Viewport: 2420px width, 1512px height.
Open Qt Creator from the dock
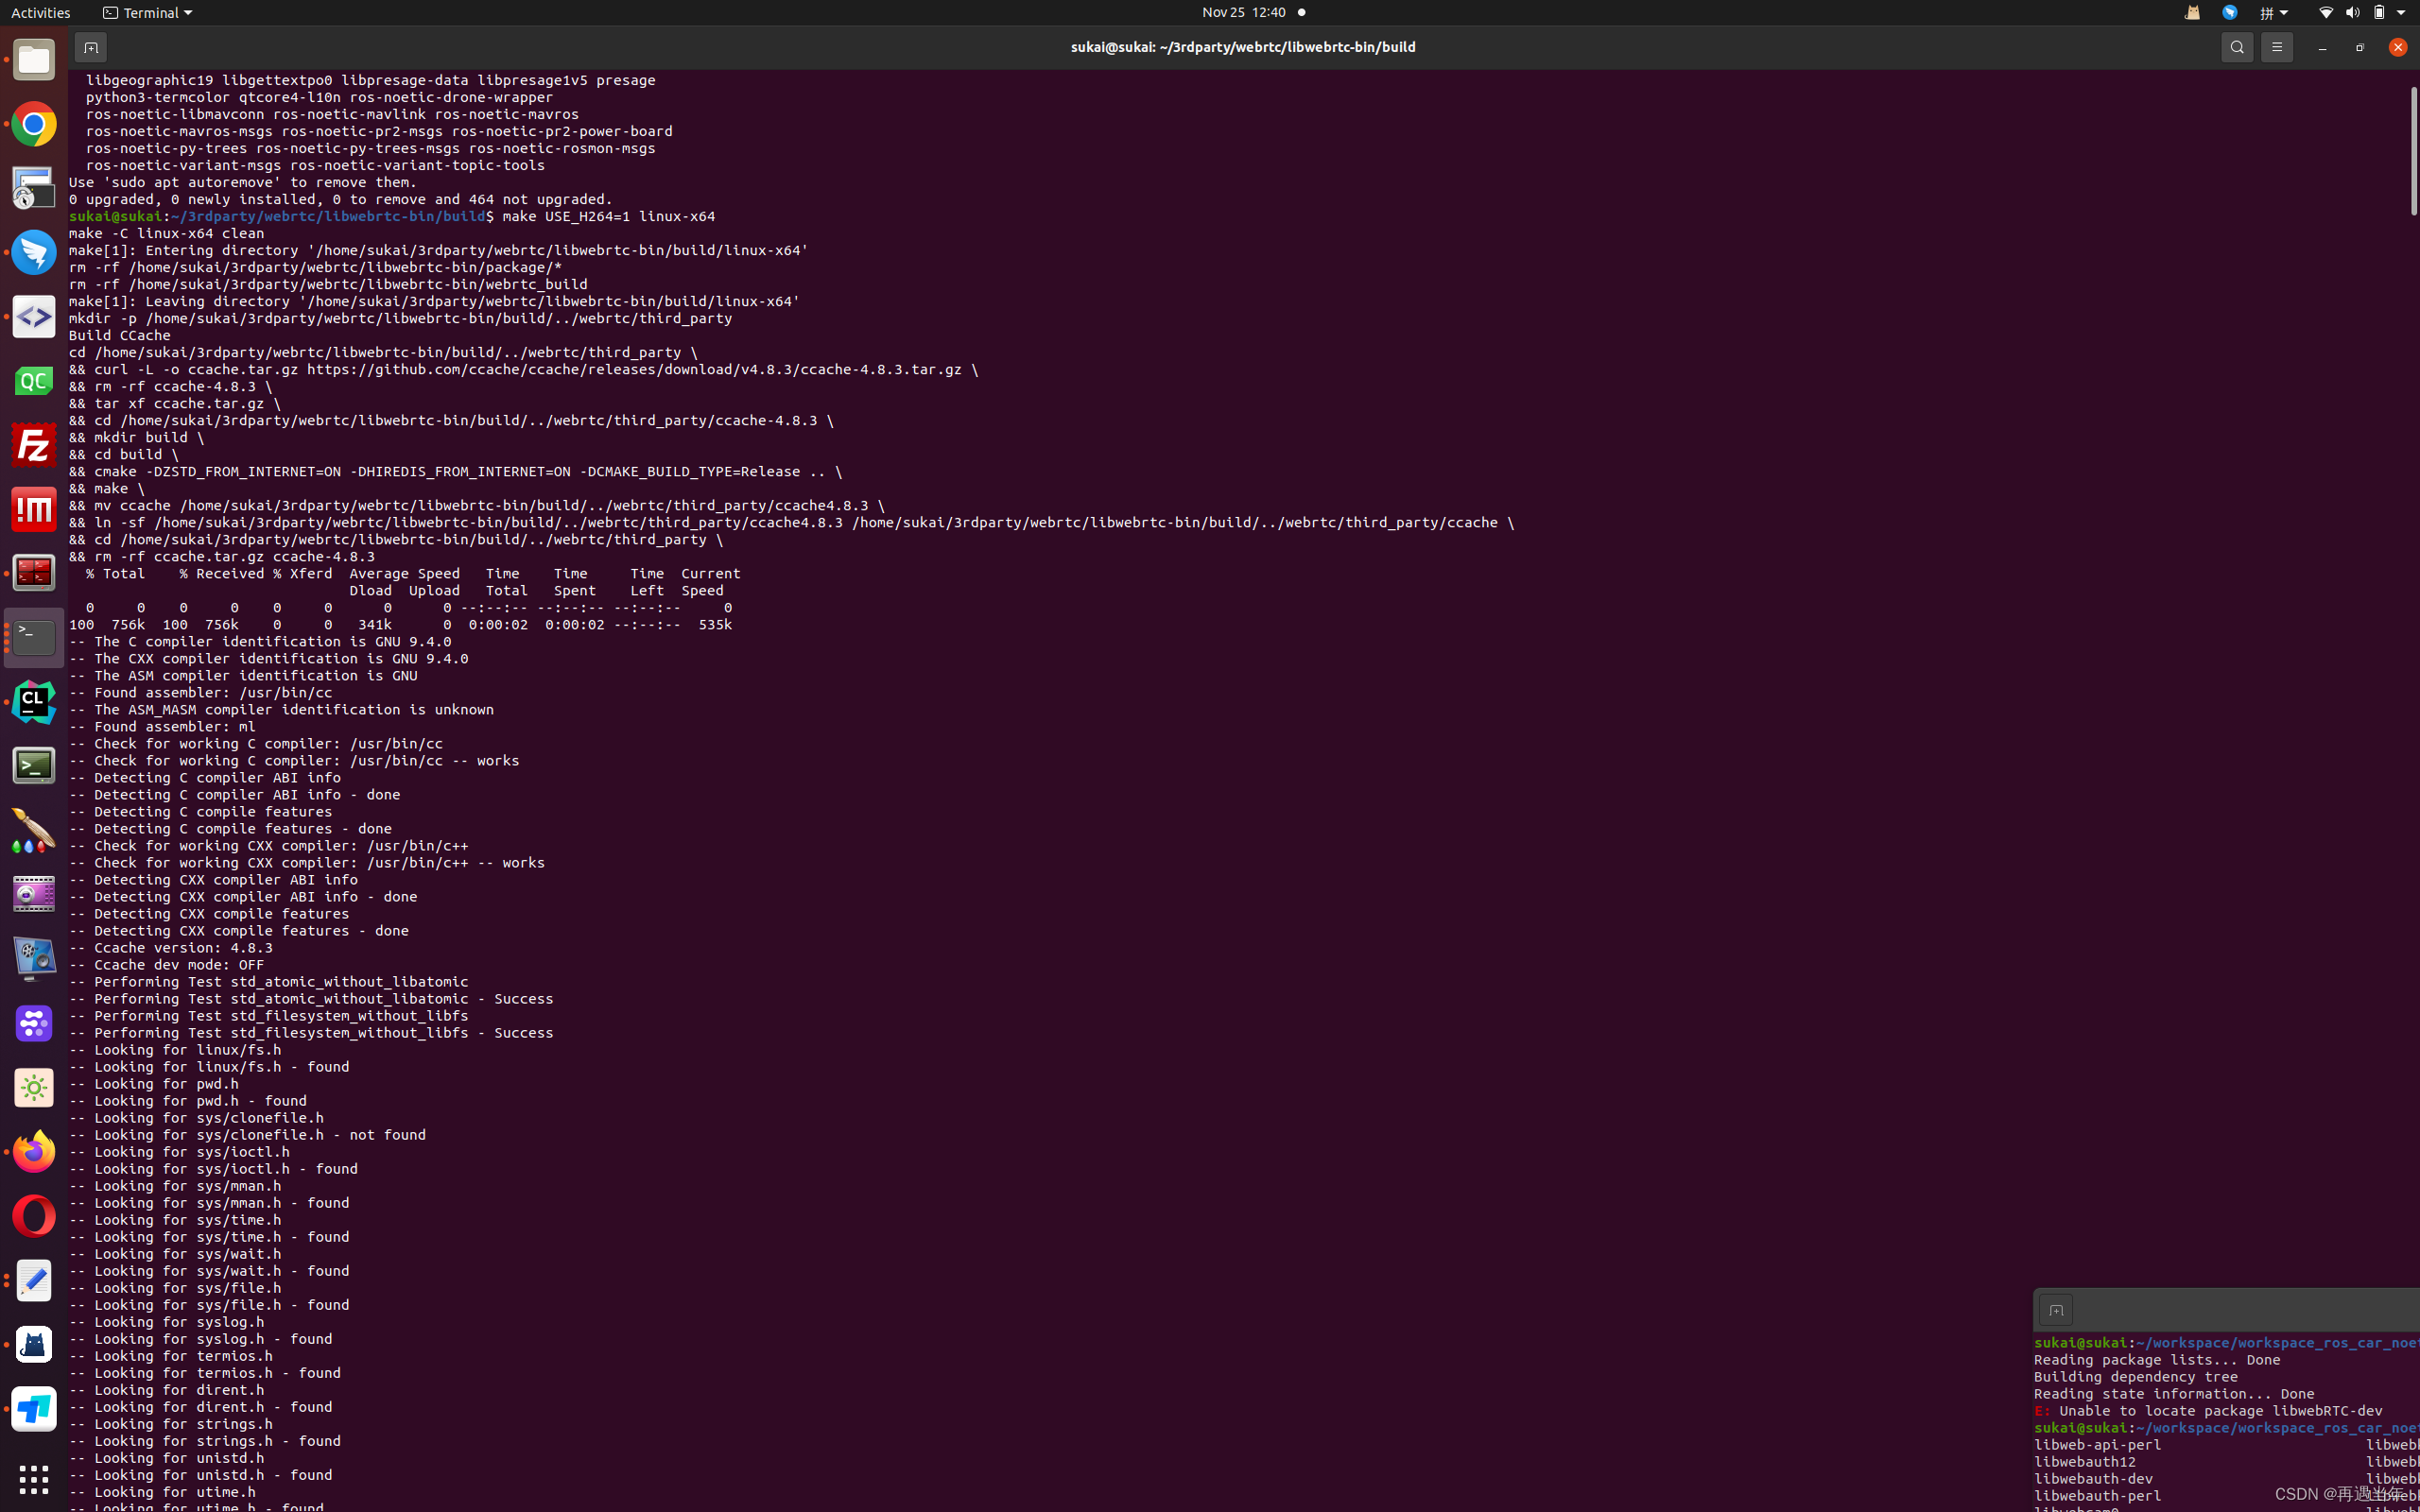point(33,381)
